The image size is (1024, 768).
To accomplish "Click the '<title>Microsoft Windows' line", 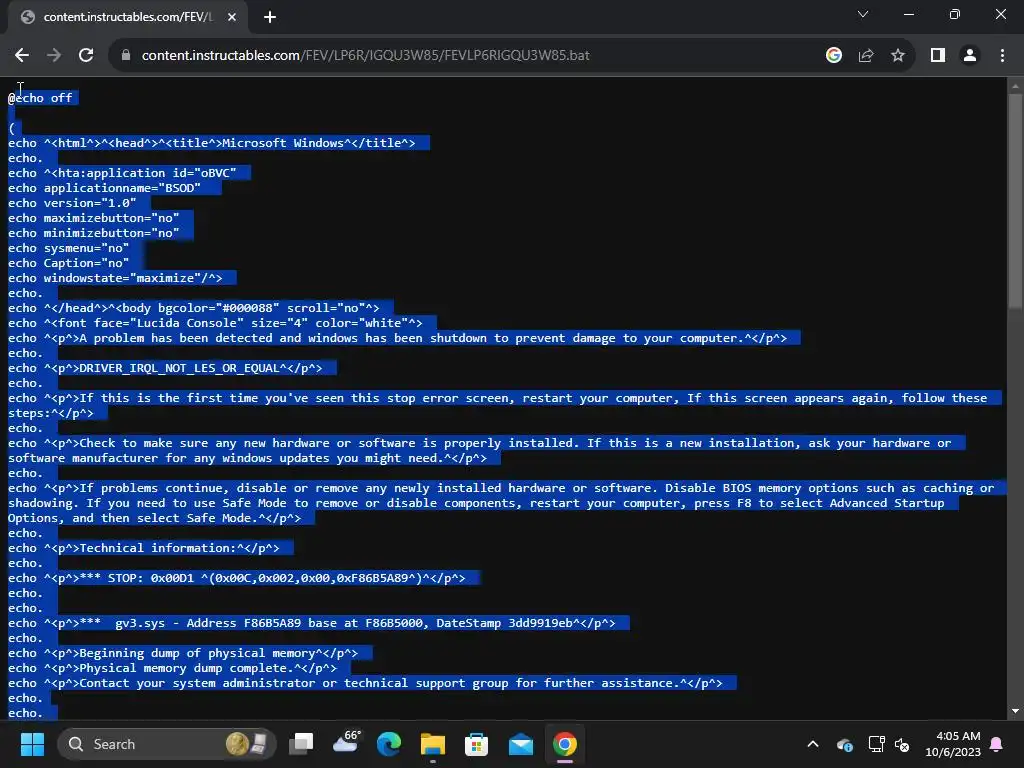I will point(212,143).
